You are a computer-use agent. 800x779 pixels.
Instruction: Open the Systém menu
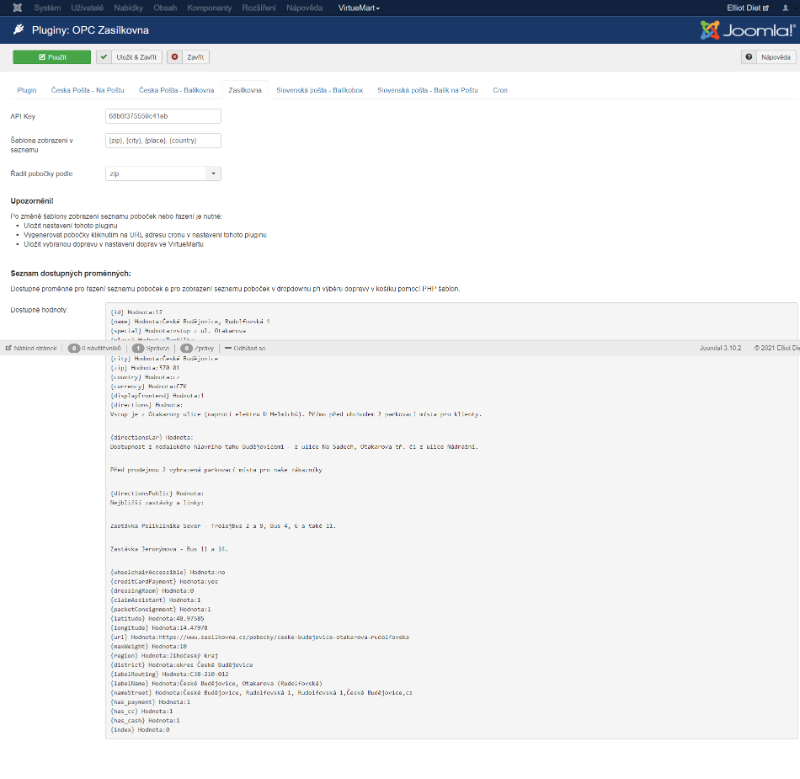point(47,8)
